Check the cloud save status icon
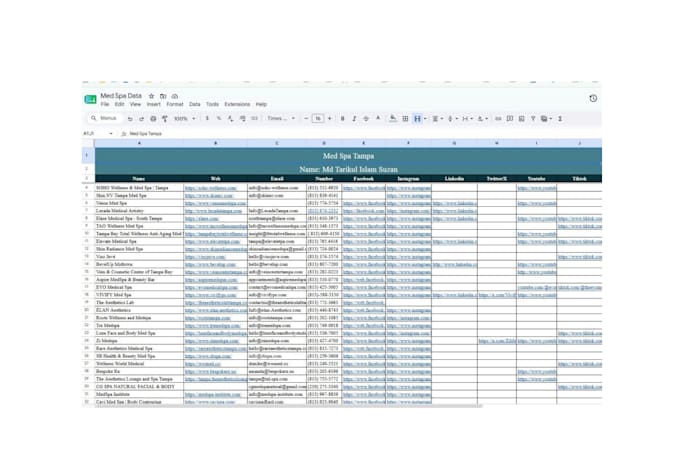Screen dimensions: 680x459 175,96
